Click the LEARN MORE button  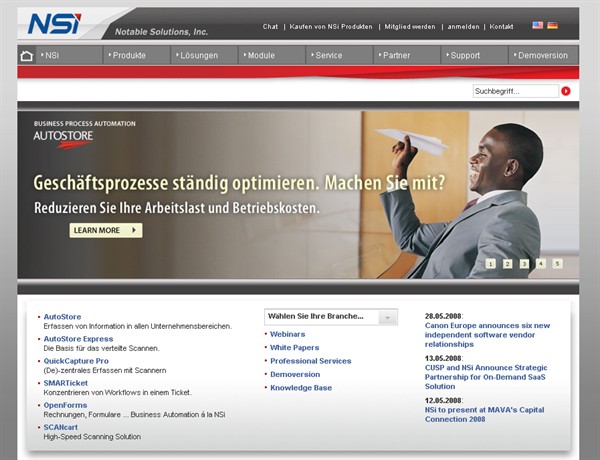(105, 230)
